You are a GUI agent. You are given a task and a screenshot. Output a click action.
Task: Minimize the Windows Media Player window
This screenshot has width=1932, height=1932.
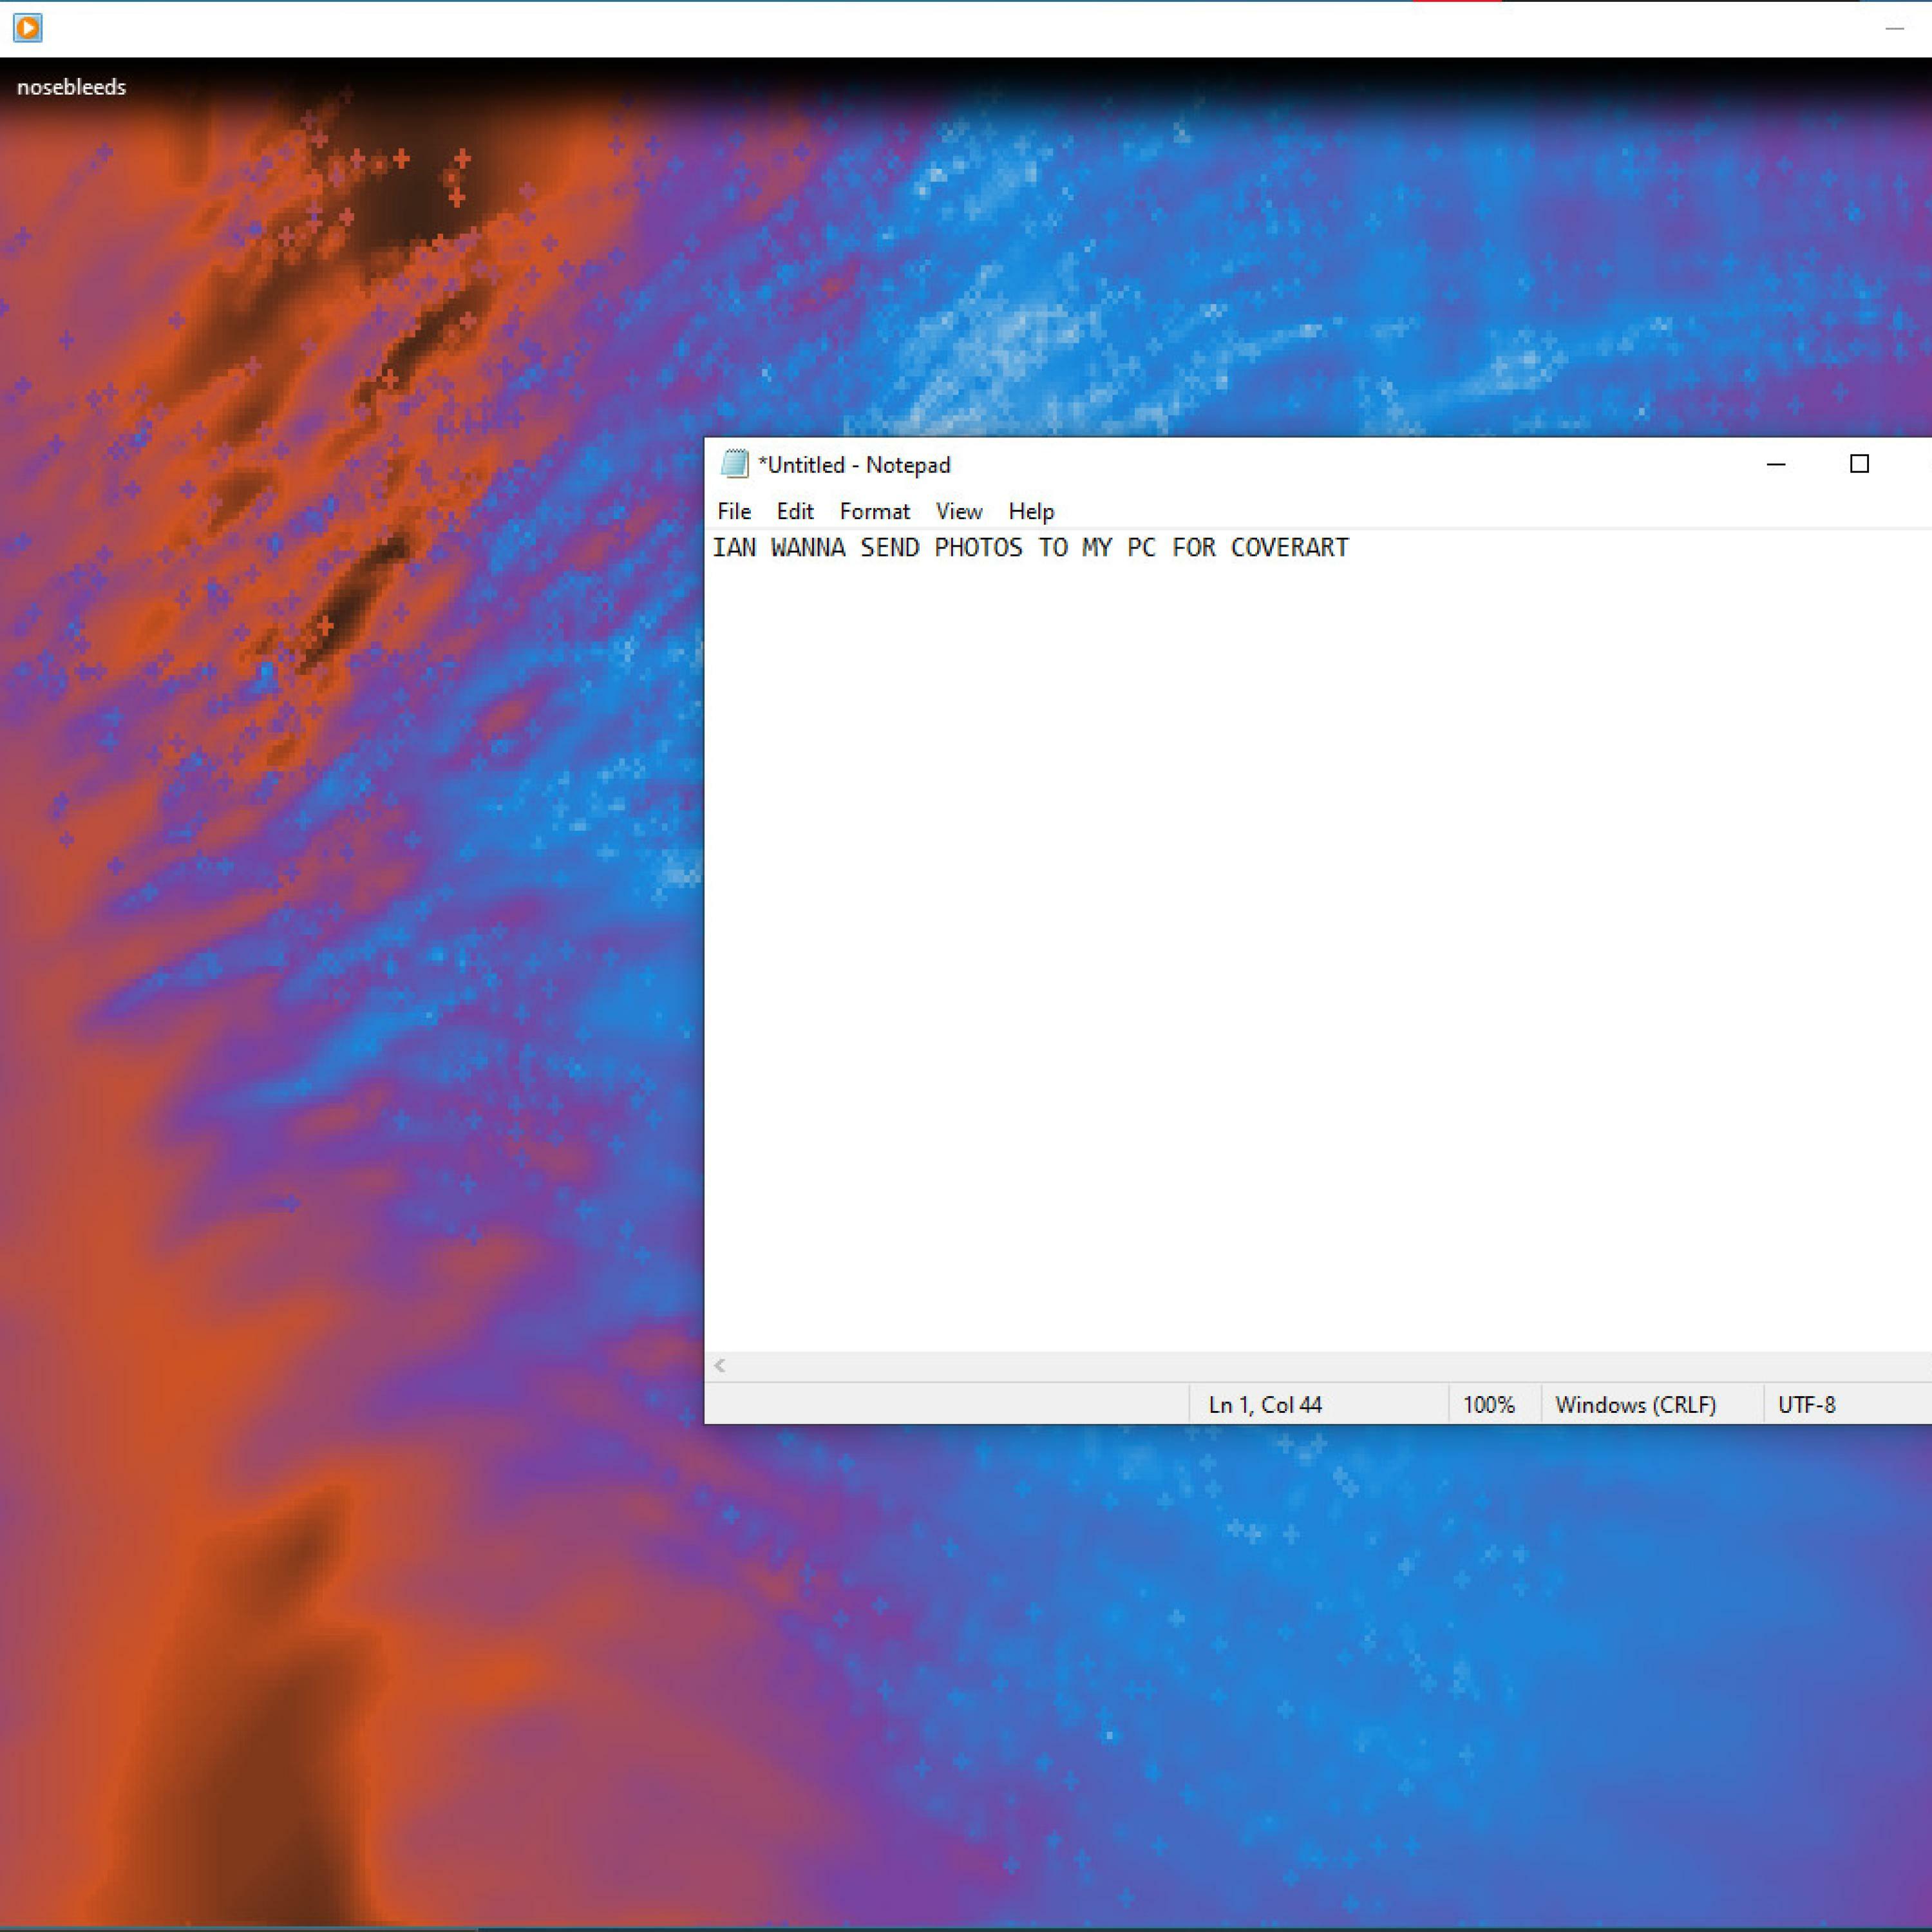coord(1894,28)
